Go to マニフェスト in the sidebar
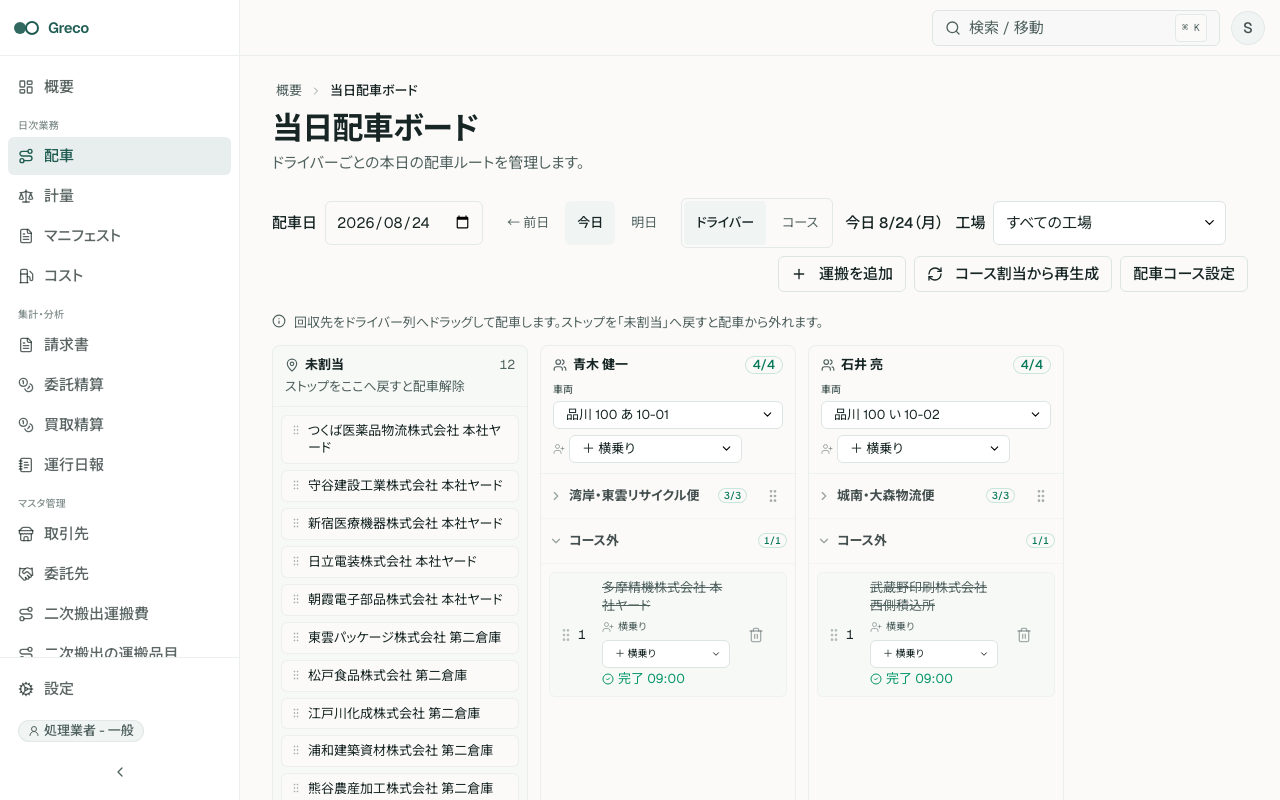 tap(119, 236)
